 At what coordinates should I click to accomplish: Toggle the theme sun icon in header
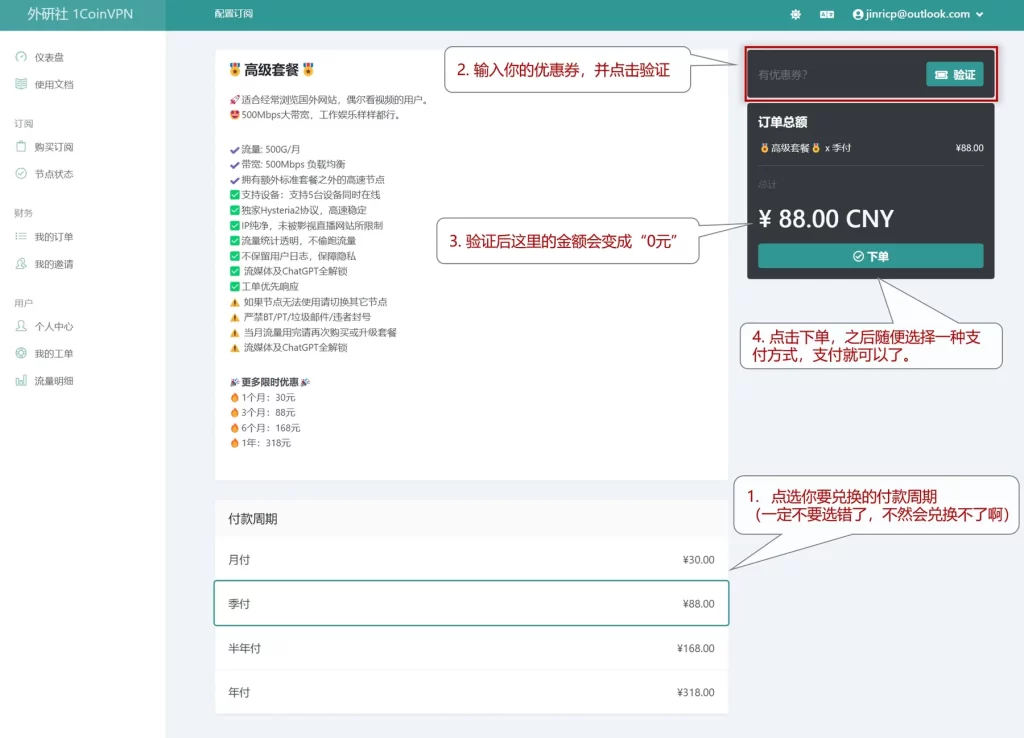pos(795,14)
